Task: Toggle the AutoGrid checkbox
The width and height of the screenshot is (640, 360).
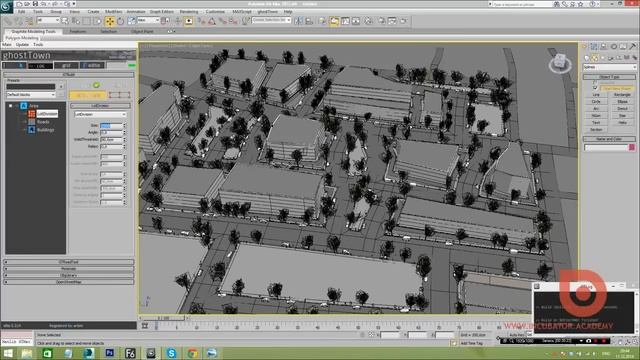Action: click(595, 83)
